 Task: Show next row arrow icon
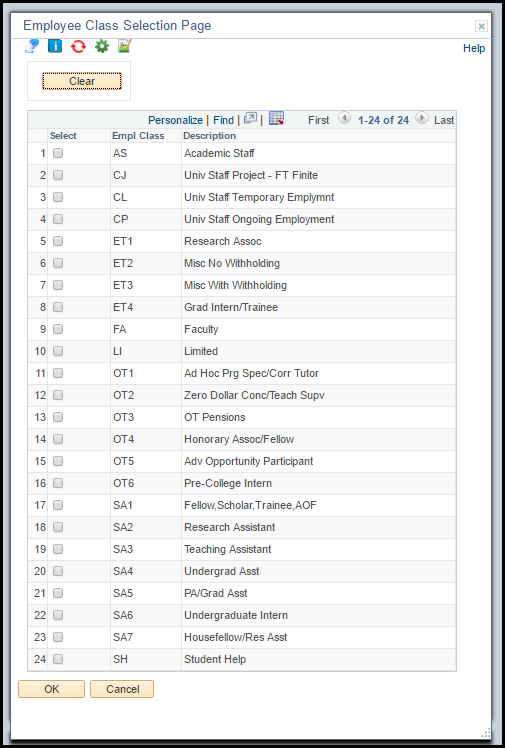[x=422, y=118]
